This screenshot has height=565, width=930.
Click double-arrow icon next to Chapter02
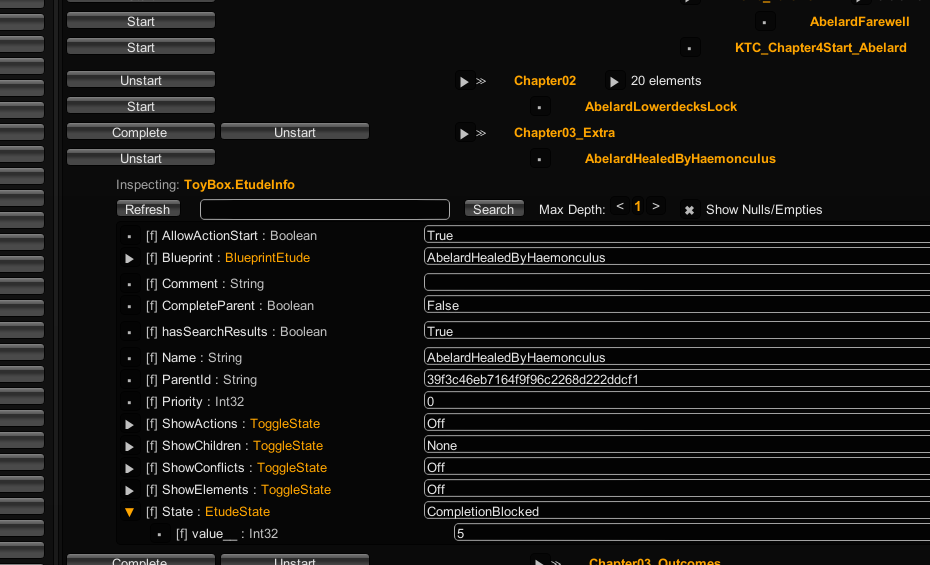[481, 81]
